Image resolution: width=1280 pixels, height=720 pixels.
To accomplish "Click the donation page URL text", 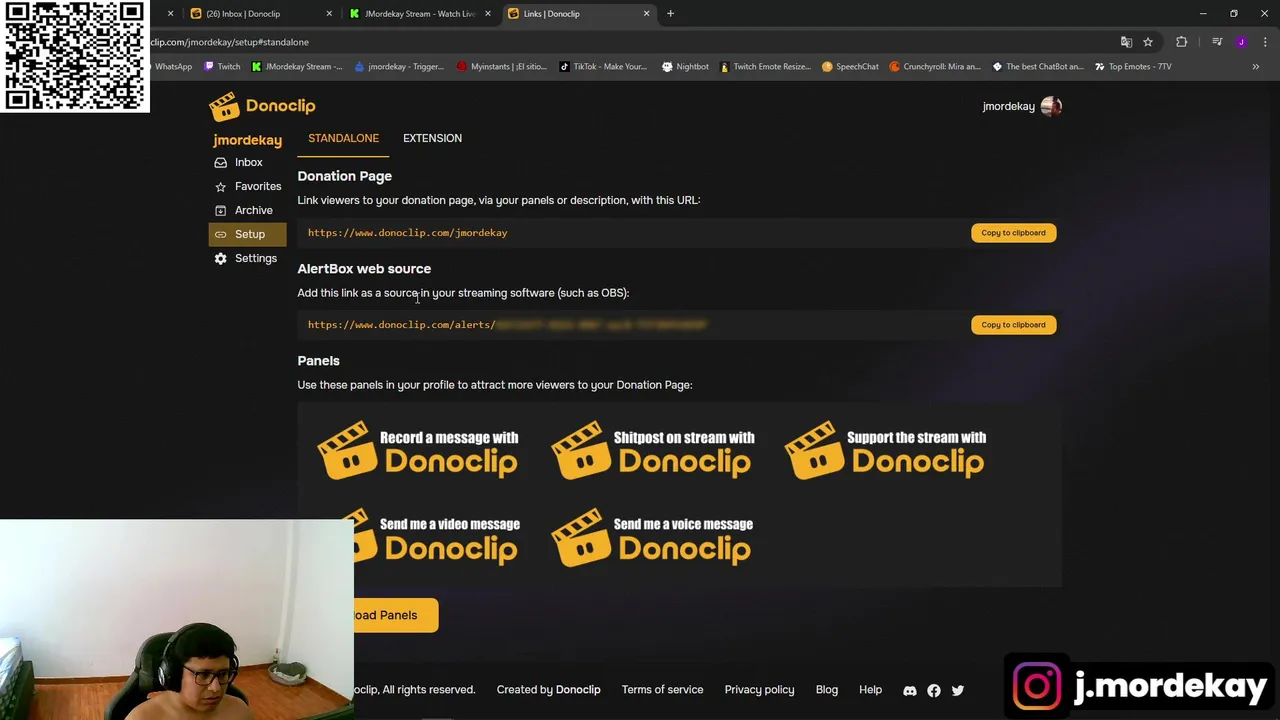I will point(407,233).
